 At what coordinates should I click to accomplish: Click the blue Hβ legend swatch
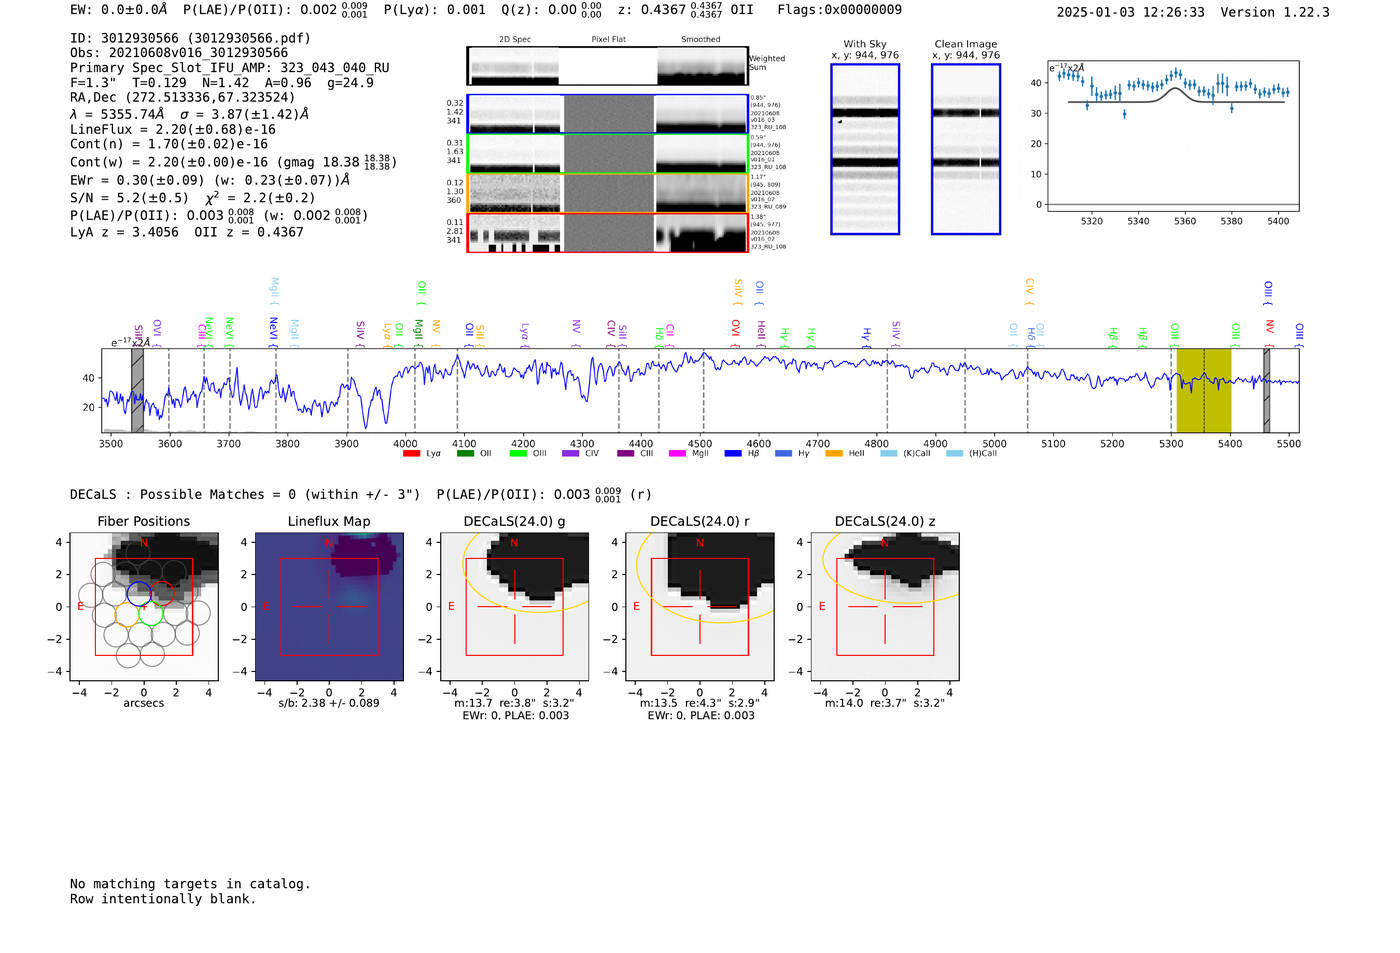(x=733, y=454)
